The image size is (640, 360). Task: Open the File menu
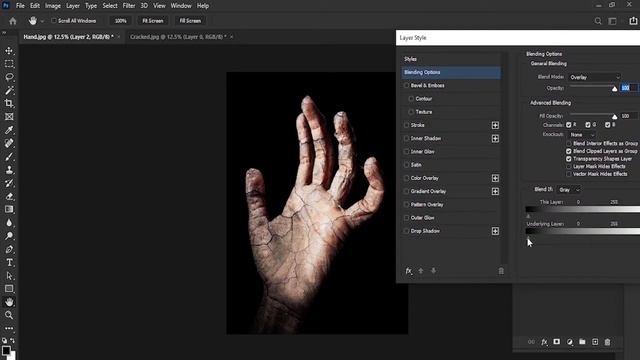tap(20, 6)
